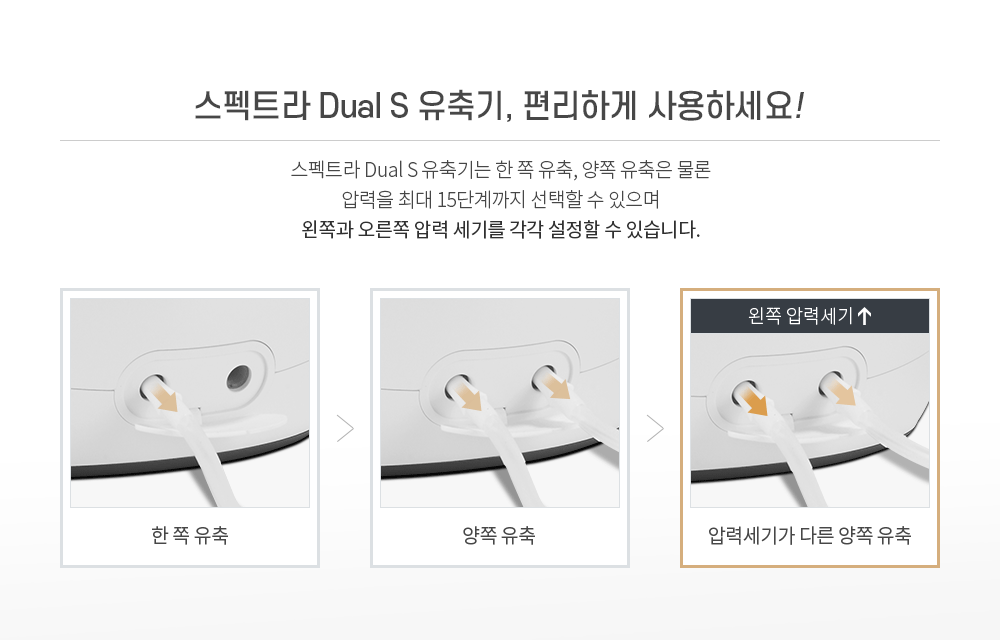The width and height of the screenshot is (1000, 640).
Task: Click the 왼쪽 압력세기 dark banner
Action: pyautogui.click(x=810, y=316)
